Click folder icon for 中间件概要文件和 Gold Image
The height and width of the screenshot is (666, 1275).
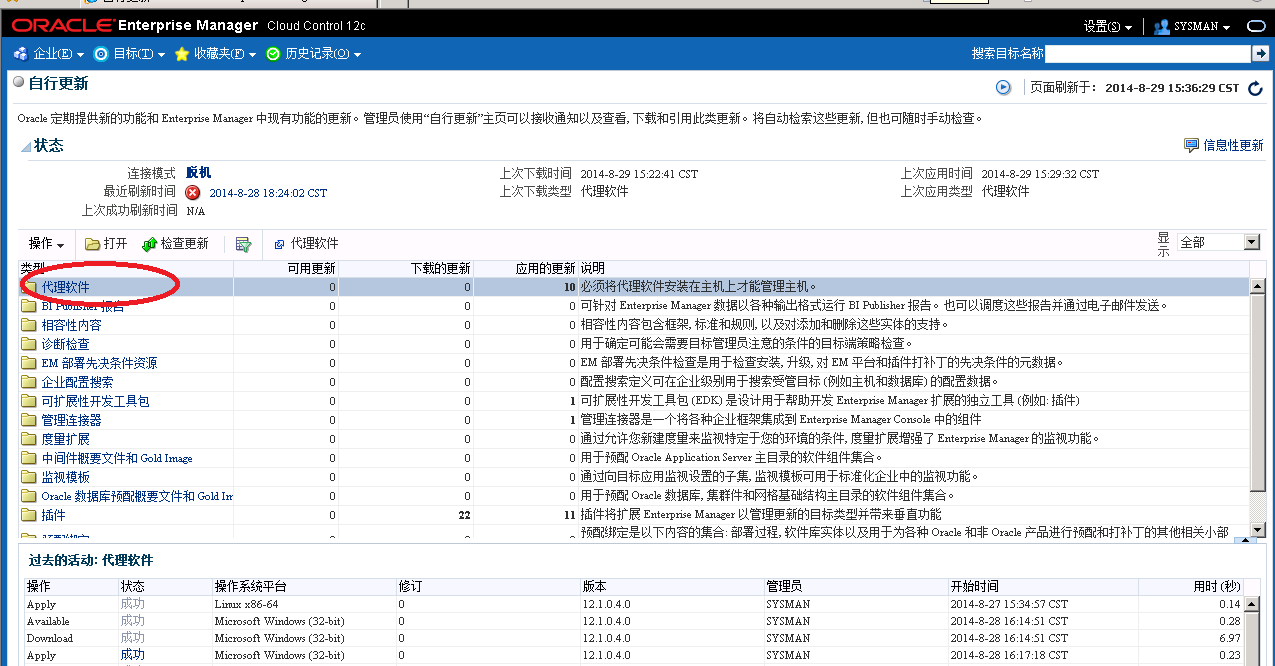pyautogui.click(x=30, y=458)
